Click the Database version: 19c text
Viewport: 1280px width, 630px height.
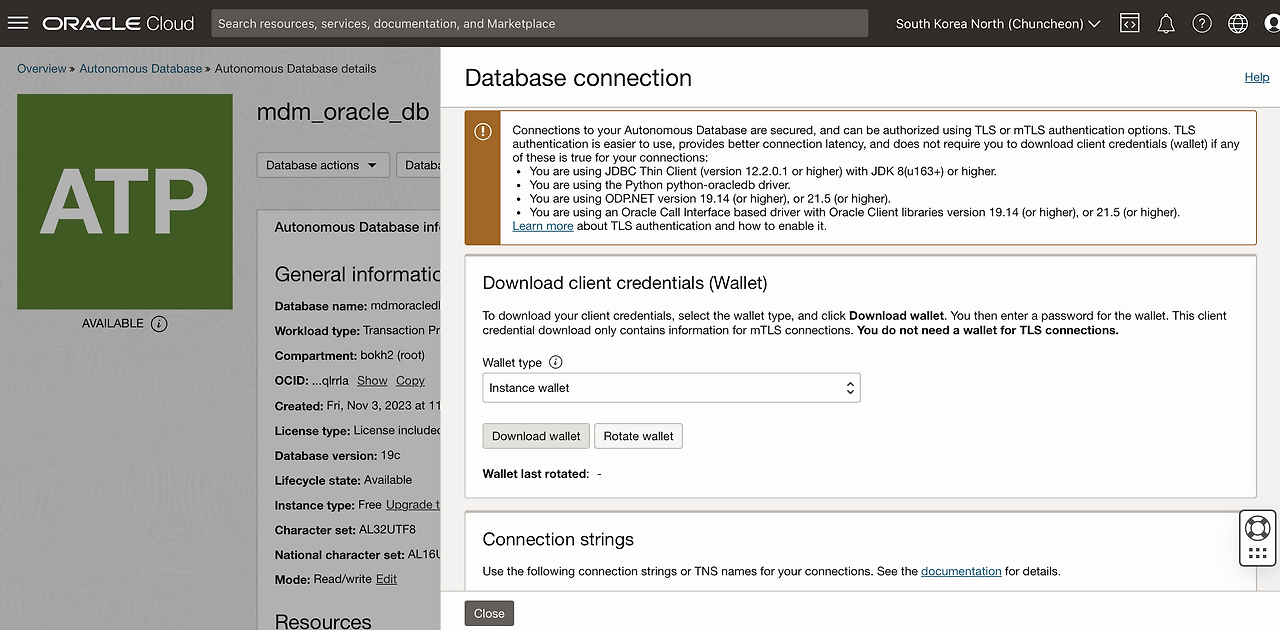pyautogui.click(x=338, y=455)
